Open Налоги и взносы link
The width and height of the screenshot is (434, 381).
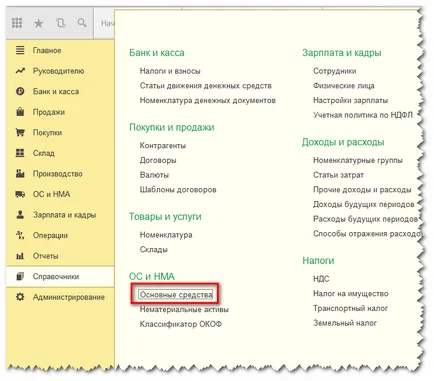[170, 71]
